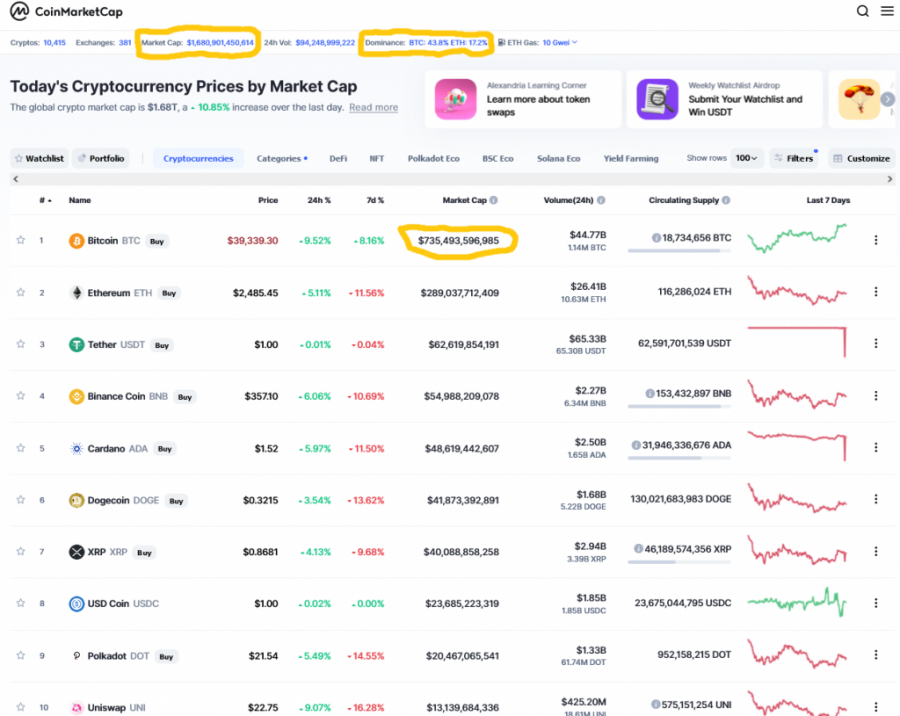
Task: Advance the promo cards carousel
Action: pos(887,99)
